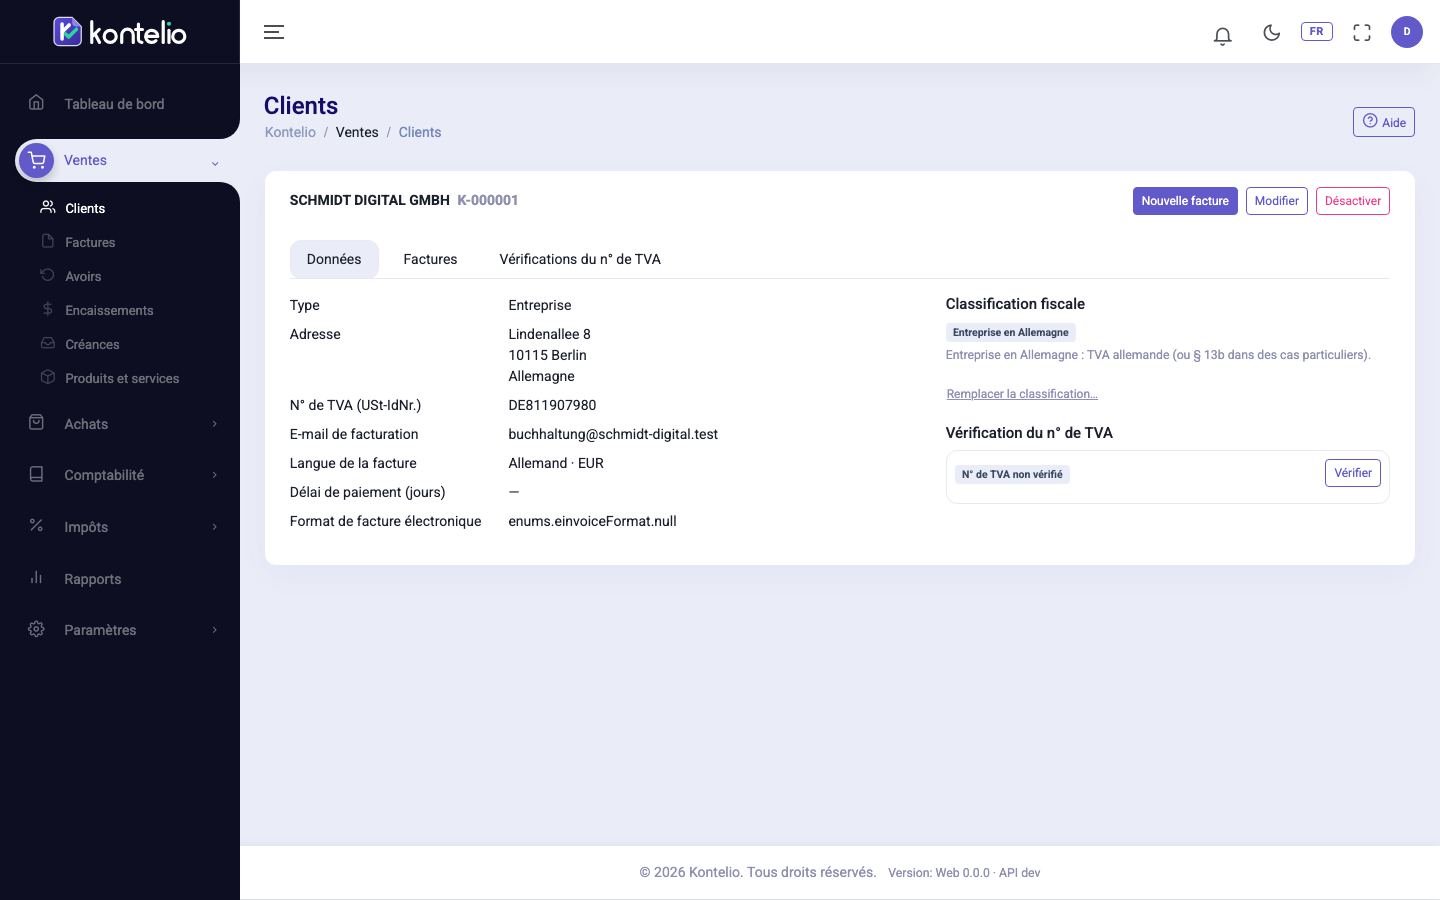The image size is (1440, 900).
Task: Expand the Paramètres menu chevron
Action: pos(215,630)
